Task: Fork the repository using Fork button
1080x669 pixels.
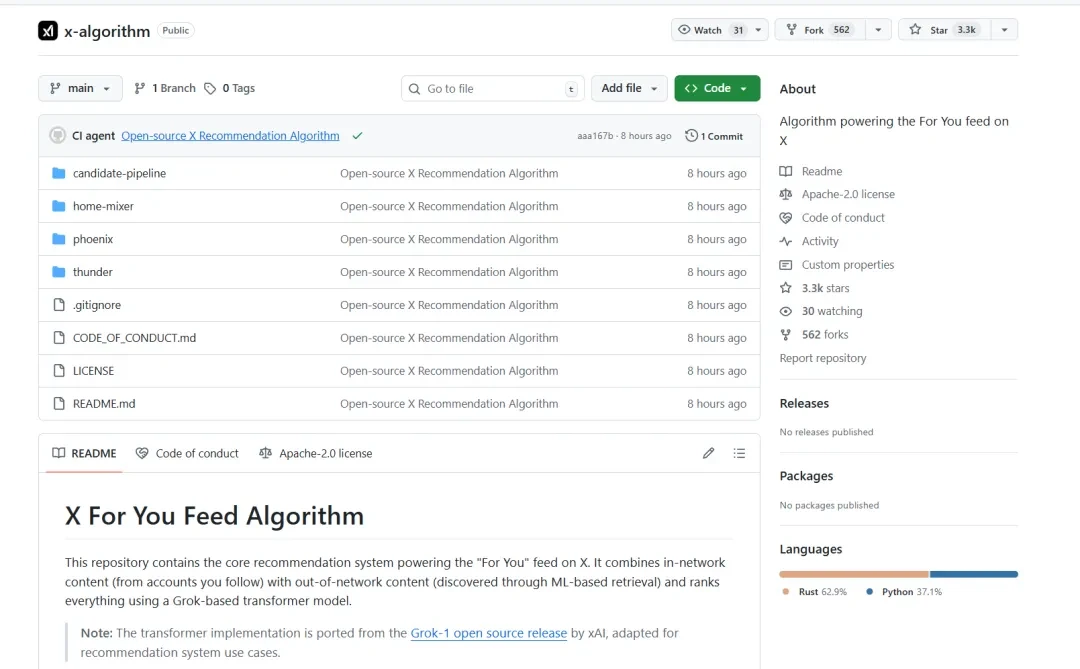Action: [820, 30]
